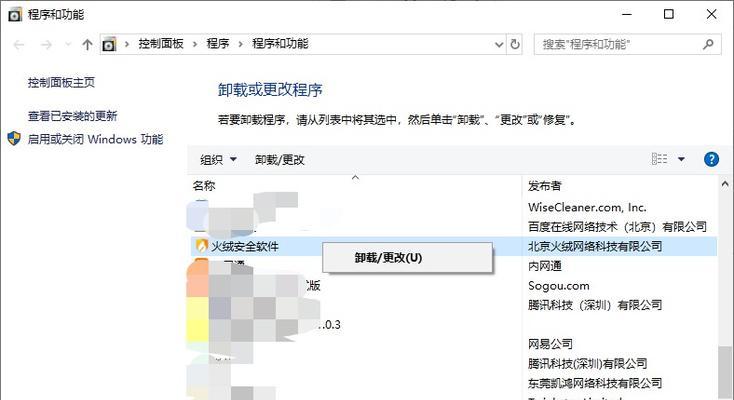
Task: Refresh the programs list
Action: click(515, 44)
